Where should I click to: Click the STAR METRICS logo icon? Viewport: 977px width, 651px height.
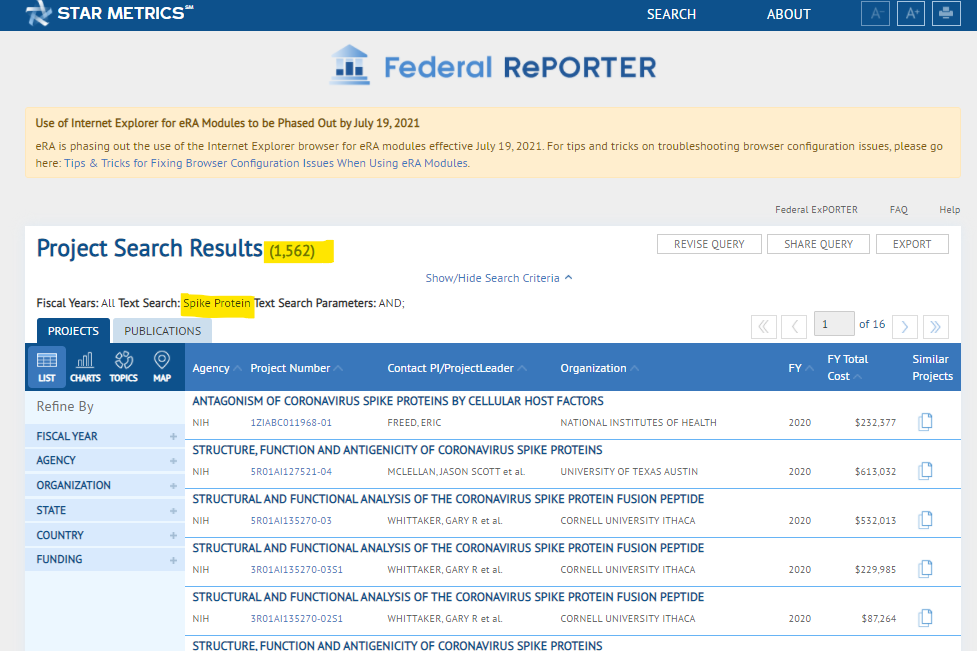38,13
